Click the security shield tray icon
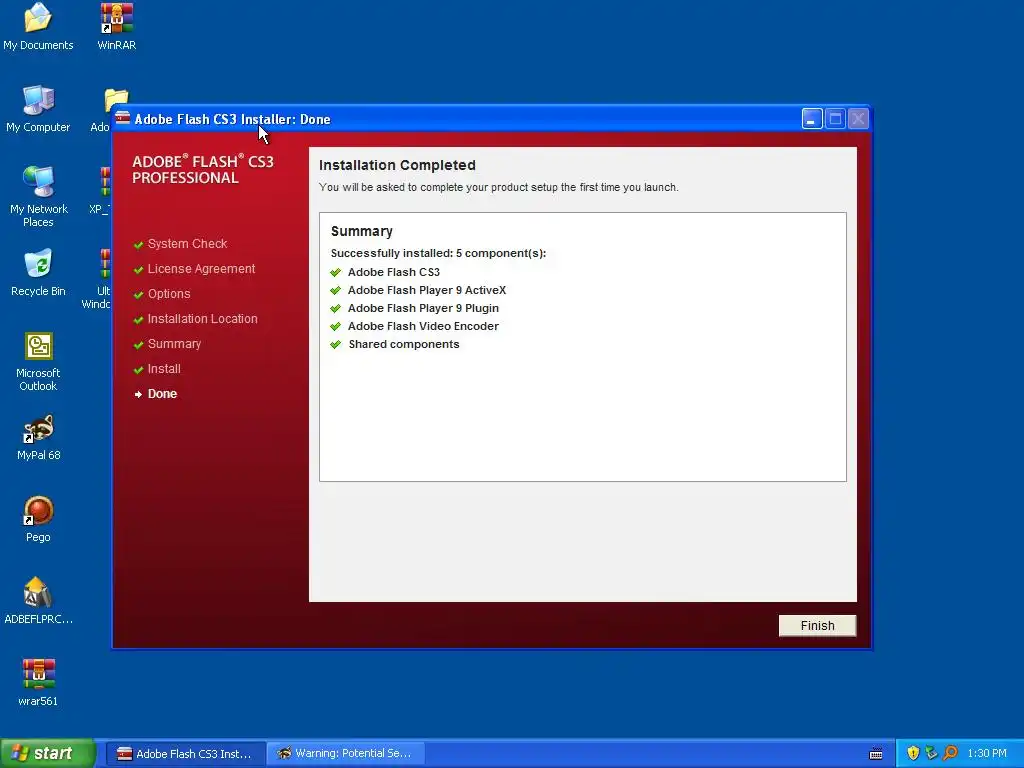Screen dimensions: 1024x768 [x=913, y=754]
